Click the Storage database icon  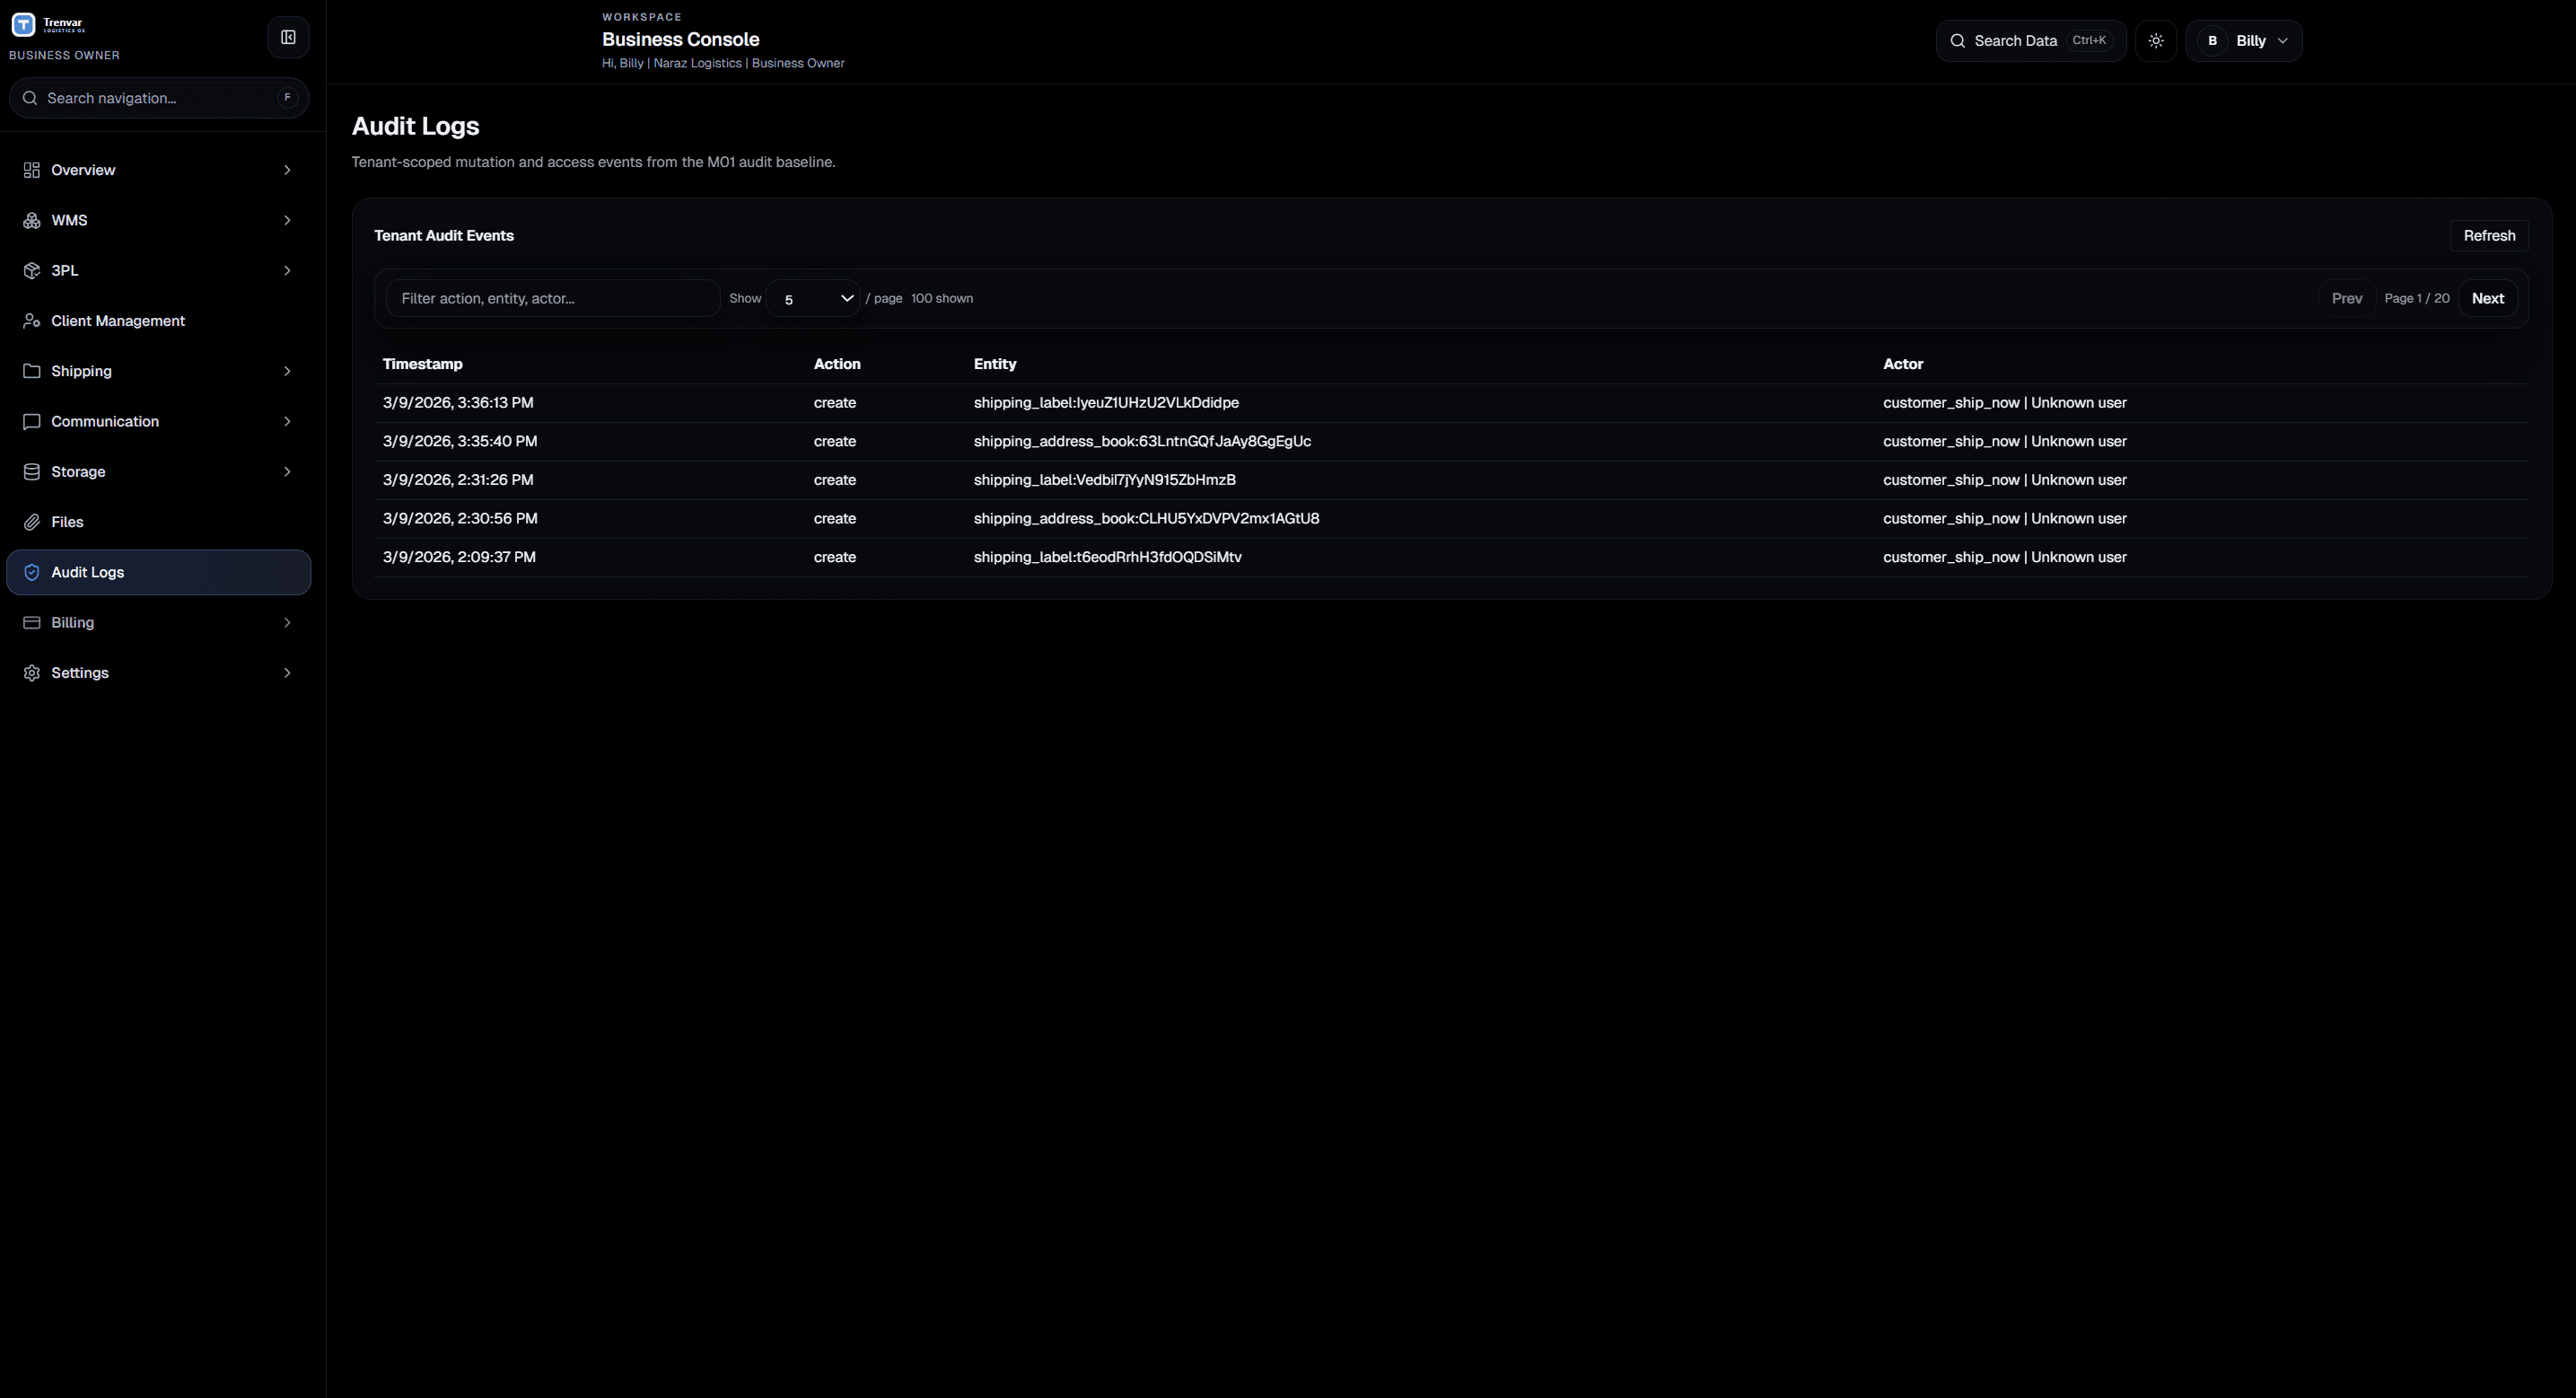pyautogui.click(x=32, y=472)
